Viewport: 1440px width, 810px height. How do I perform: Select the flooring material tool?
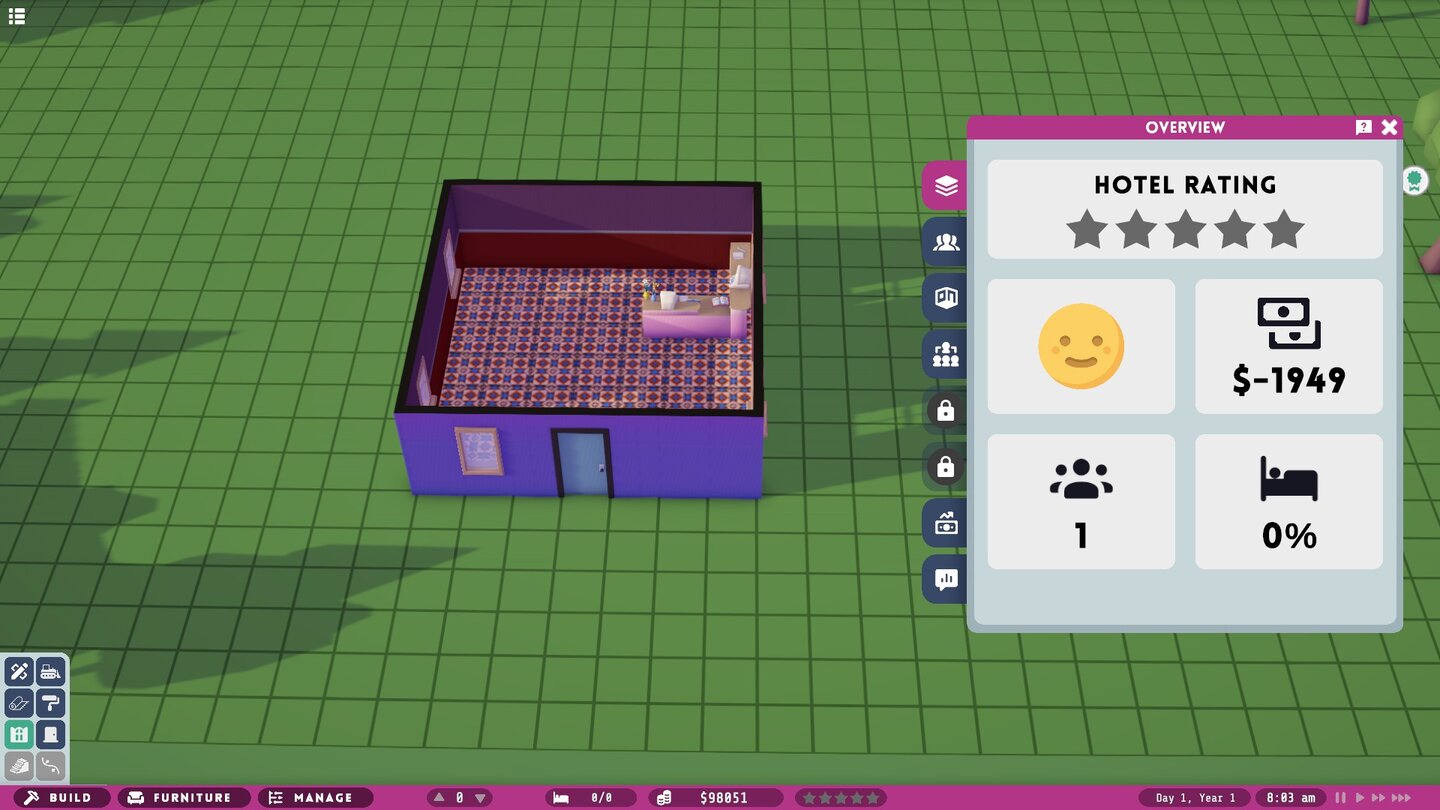click(20, 703)
